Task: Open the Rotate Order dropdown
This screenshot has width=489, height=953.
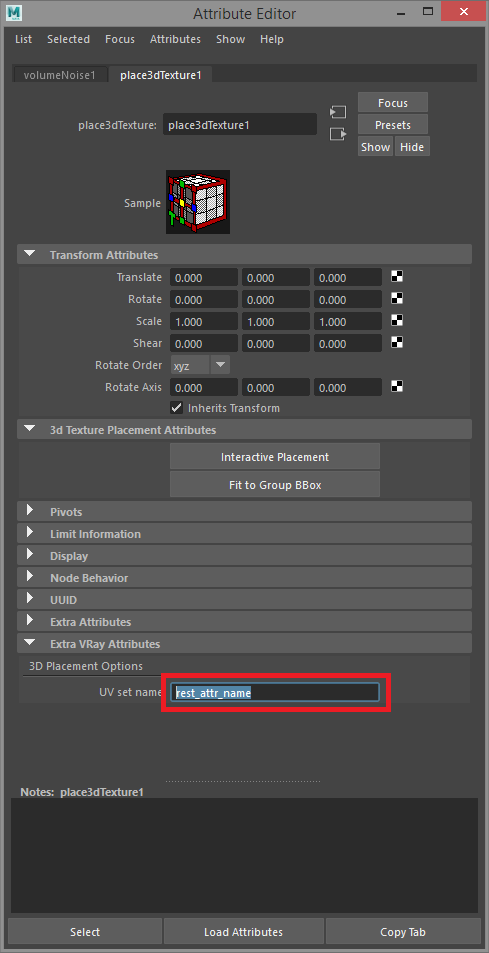Action: (199, 365)
